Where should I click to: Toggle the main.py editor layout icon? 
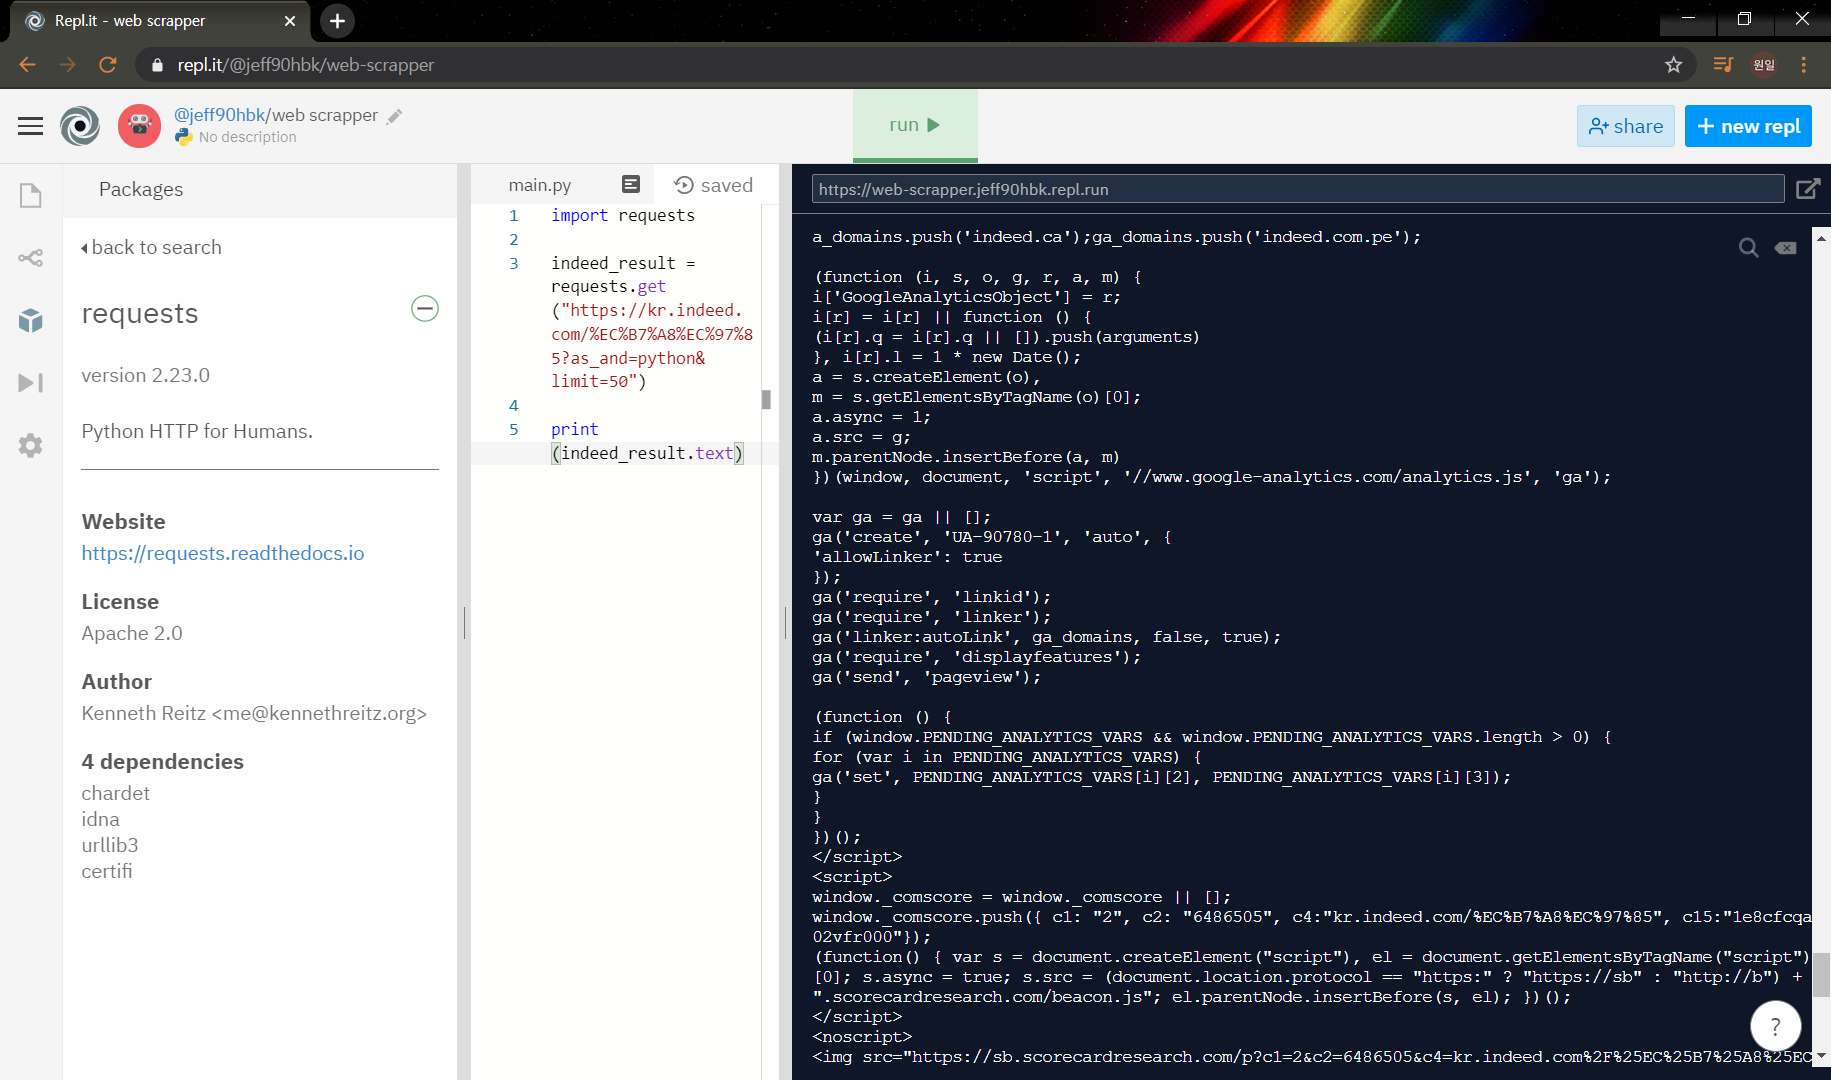(631, 184)
